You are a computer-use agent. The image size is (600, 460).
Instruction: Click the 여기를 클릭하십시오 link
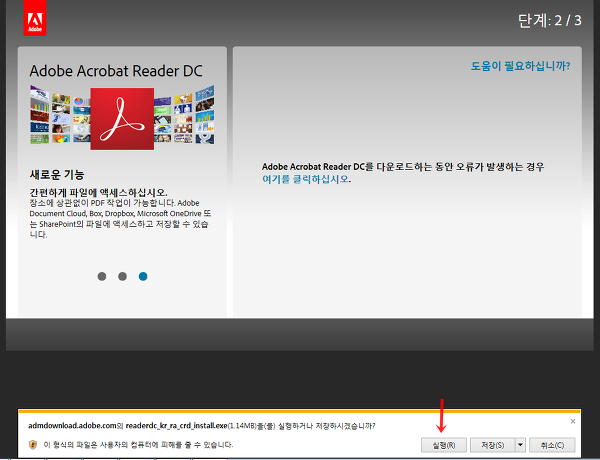tap(305, 179)
